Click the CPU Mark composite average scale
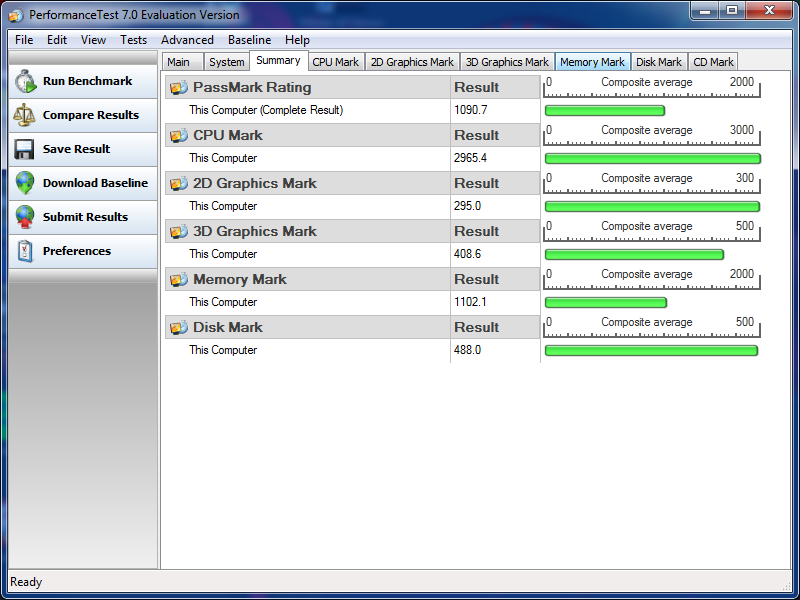 click(x=652, y=135)
